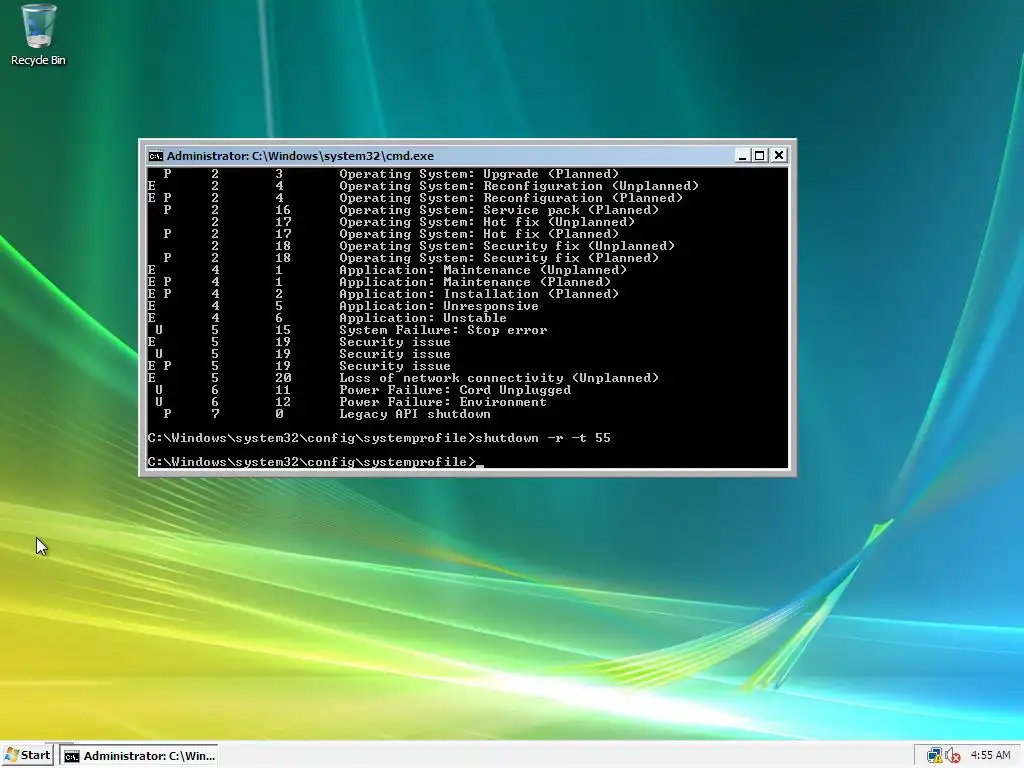Image resolution: width=1024 pixels, height=768 pixels.
Task: Click 'Application: Maintenance (Unplanned)' line
Action: pos(483,270)
